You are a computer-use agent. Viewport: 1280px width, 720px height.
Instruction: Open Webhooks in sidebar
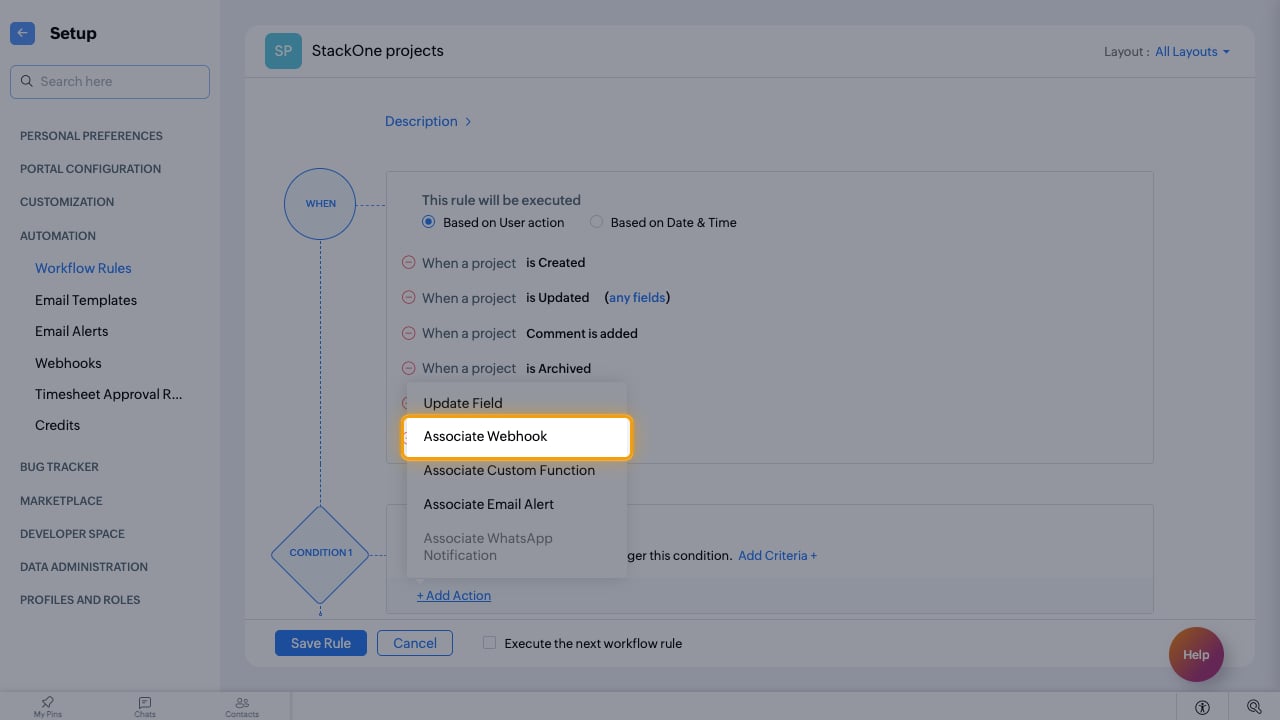tap(68, 363)
